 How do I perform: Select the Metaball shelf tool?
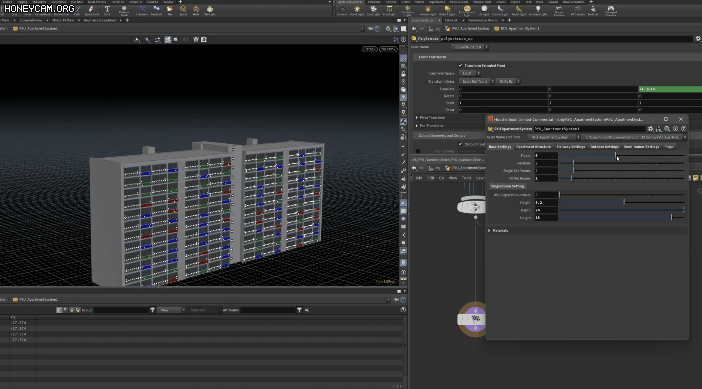coord(156,10)
